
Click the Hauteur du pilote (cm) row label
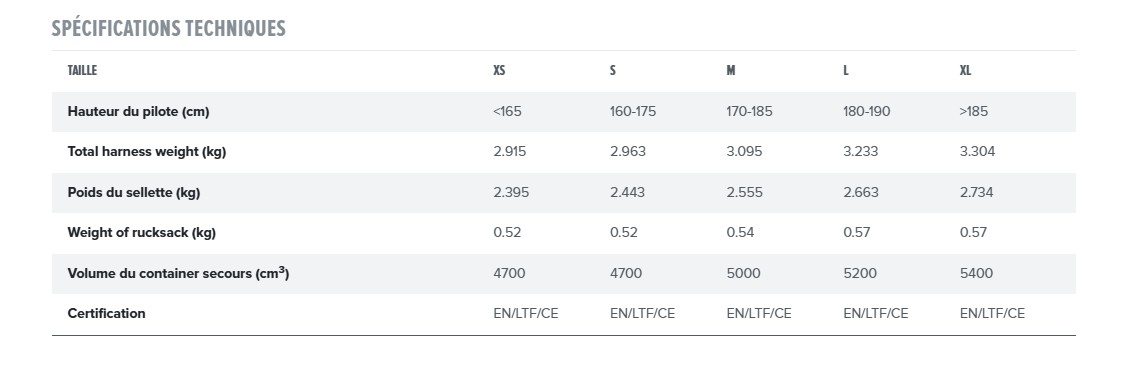pos(138,111)
